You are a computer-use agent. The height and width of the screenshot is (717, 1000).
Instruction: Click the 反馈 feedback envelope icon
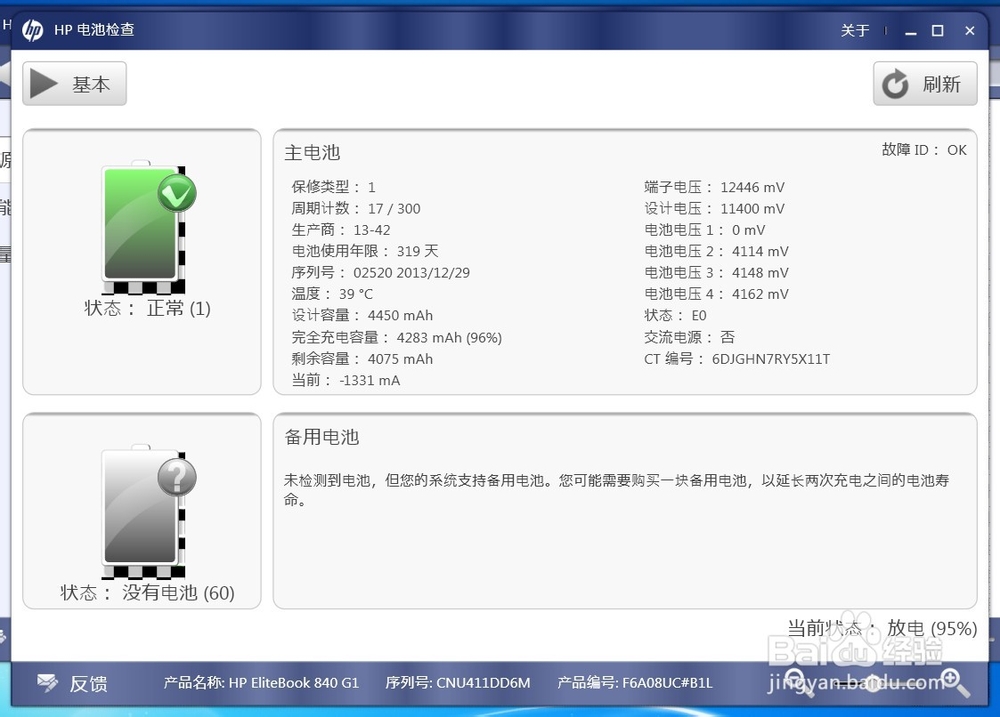pos(47,683)
